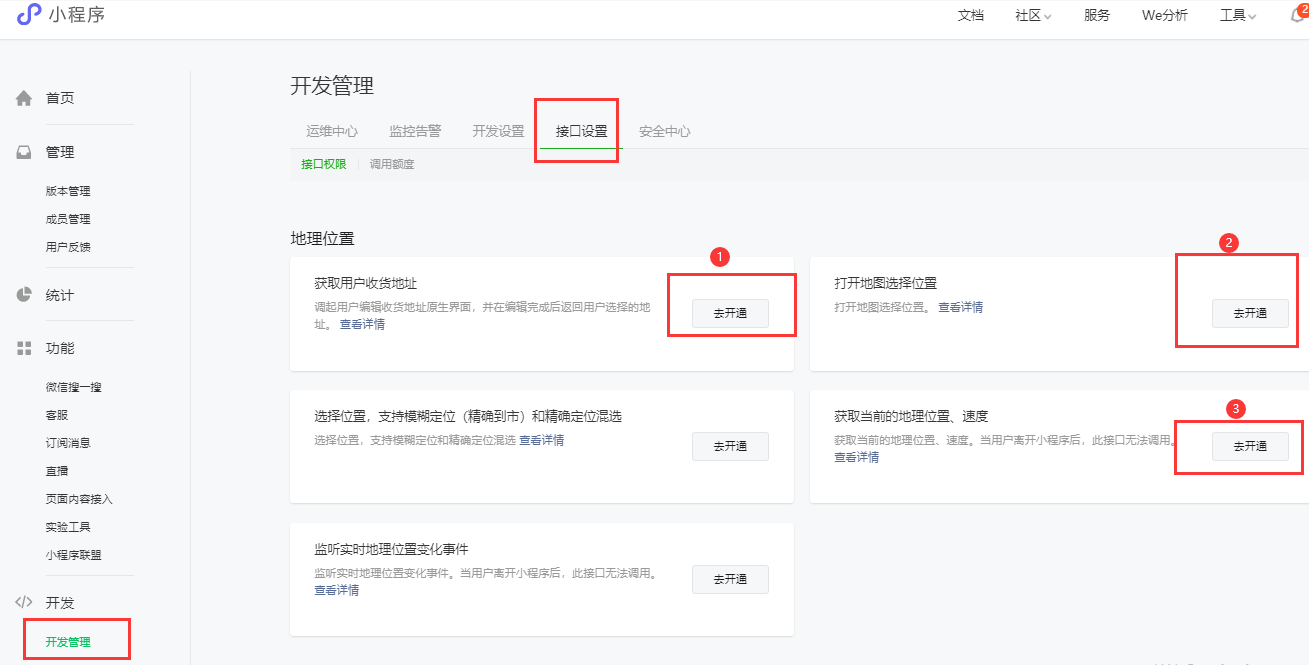The image size is (1309, 665).
Task: Click the 小程序 logo icon
Action: click(28, 14)
